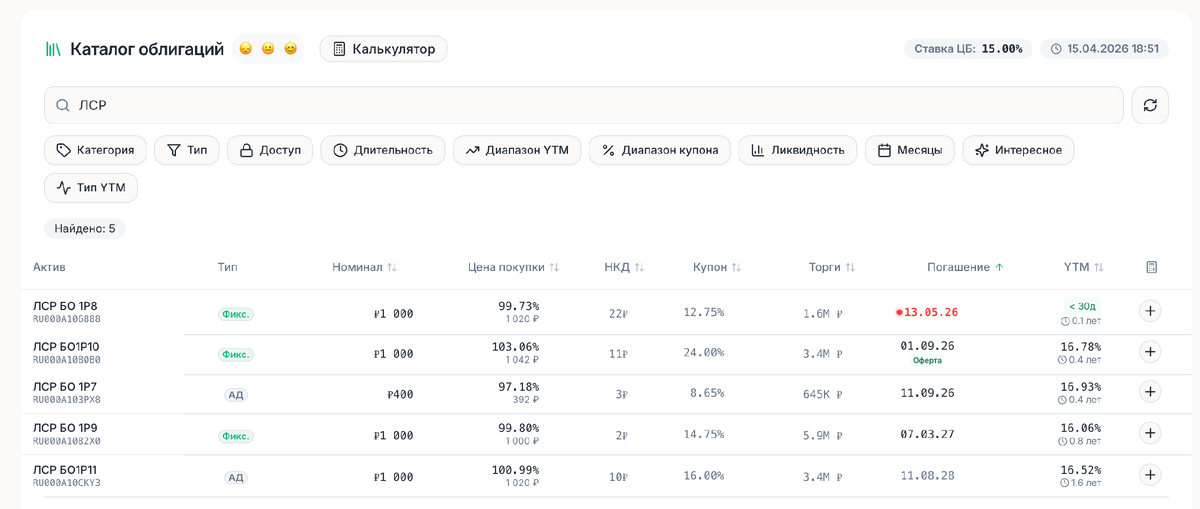Click the 645K ₽ trading volume
This screenshot has width=1200, height=509.
click(x=822, y=394)
